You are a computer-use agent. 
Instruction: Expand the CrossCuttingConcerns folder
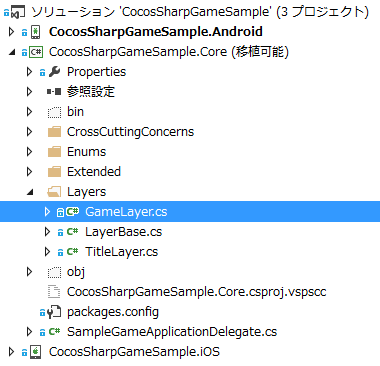pos(29,132)
